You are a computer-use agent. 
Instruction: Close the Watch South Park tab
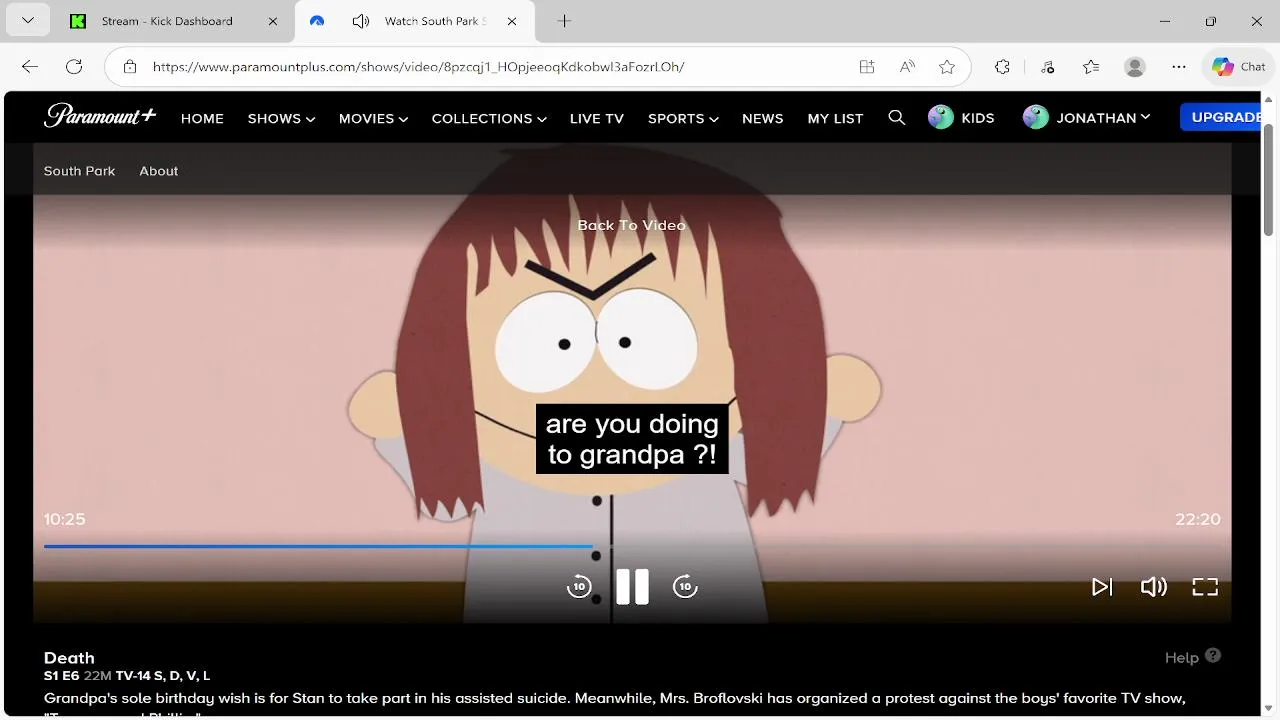click(x=512, y=21)
